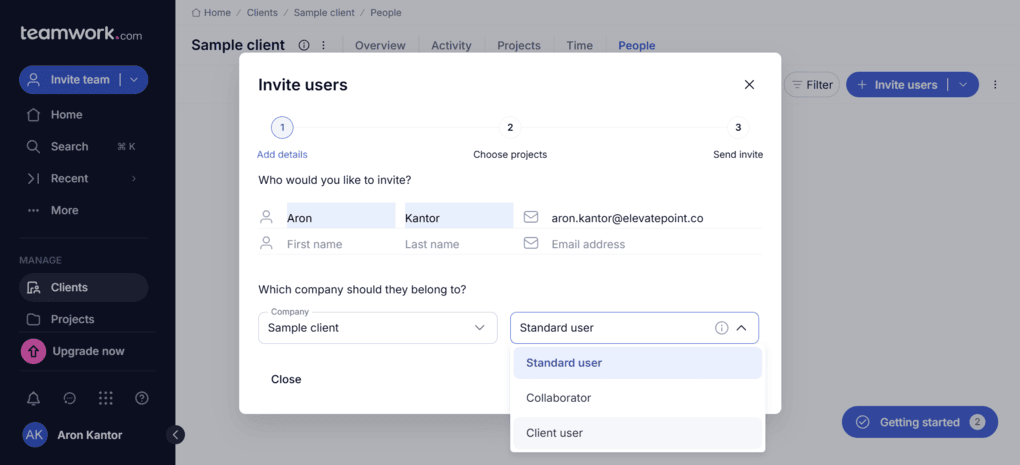Click the empty Last name field

click(459, 244)
